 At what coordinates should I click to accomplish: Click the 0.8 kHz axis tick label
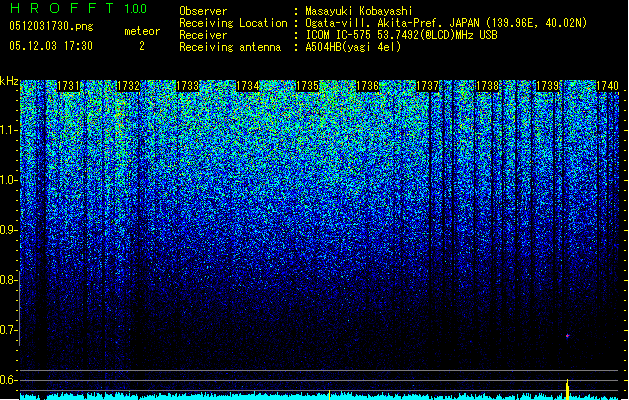click(x=8, y=280)
